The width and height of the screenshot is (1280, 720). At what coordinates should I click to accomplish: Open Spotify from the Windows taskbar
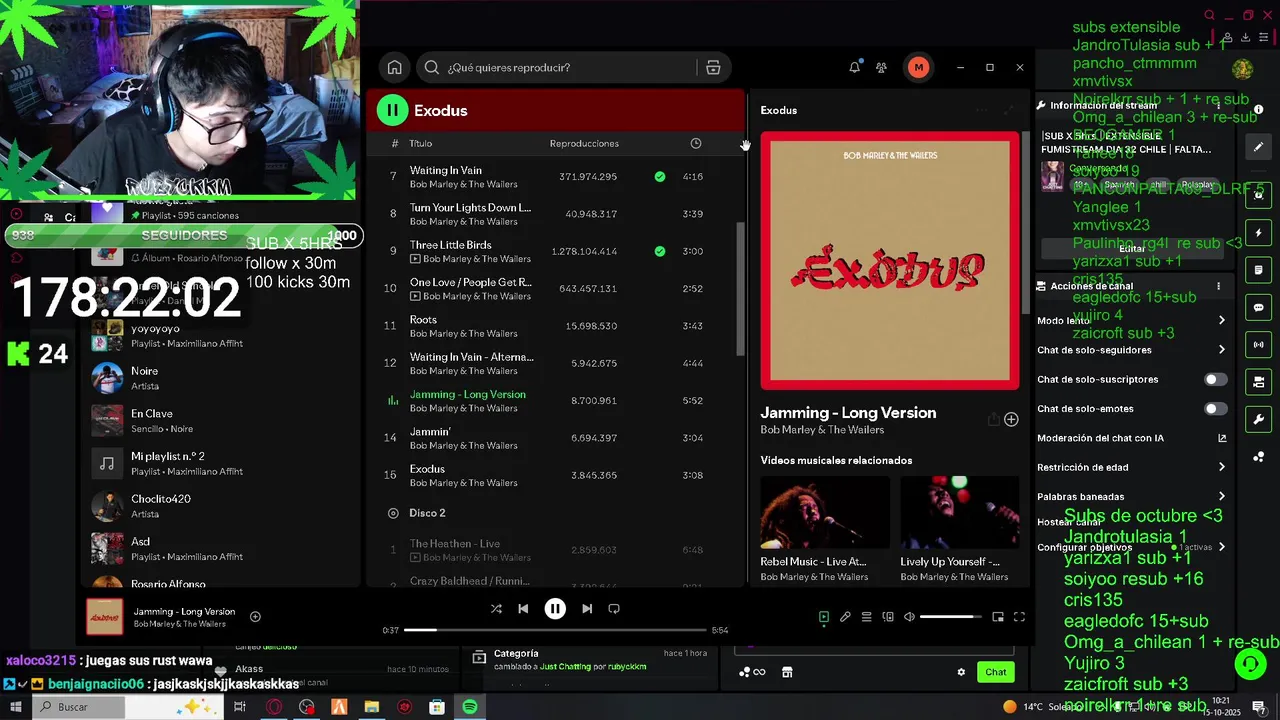(470, 707)
